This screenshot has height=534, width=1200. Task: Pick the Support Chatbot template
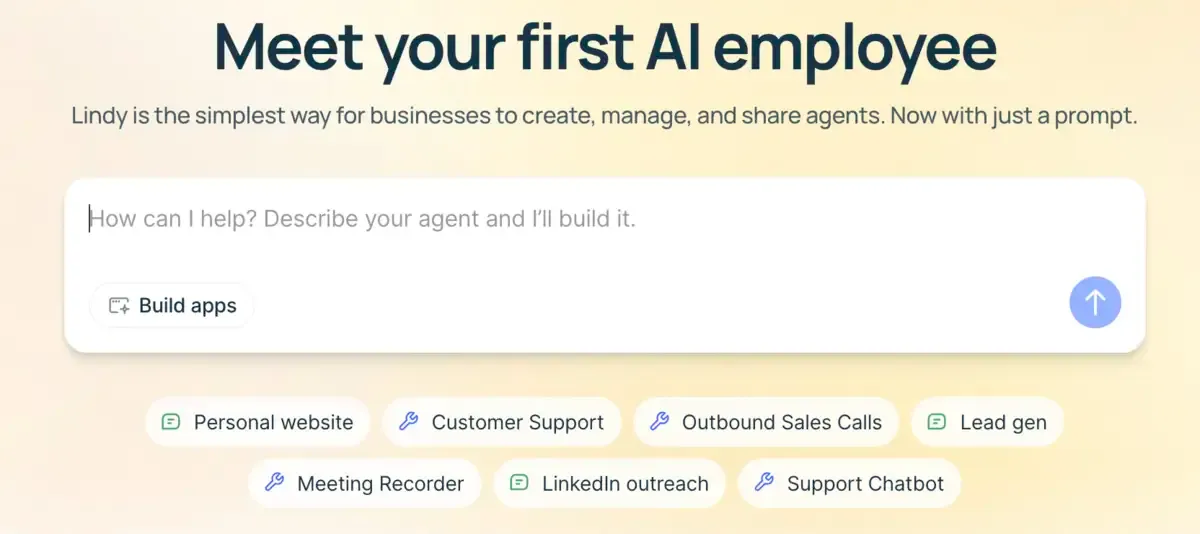click(849, 483)
